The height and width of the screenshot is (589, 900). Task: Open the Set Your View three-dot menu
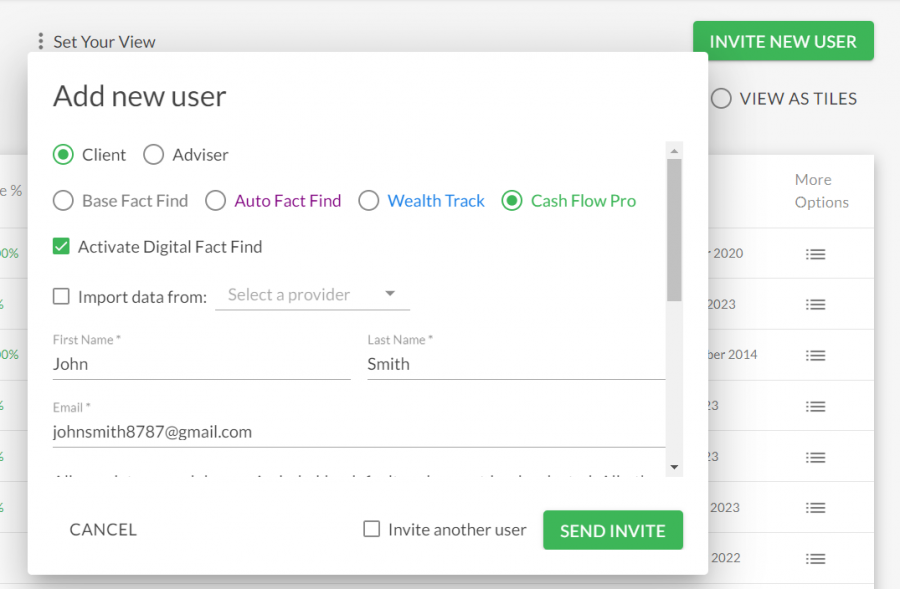(x=40, y=41)
